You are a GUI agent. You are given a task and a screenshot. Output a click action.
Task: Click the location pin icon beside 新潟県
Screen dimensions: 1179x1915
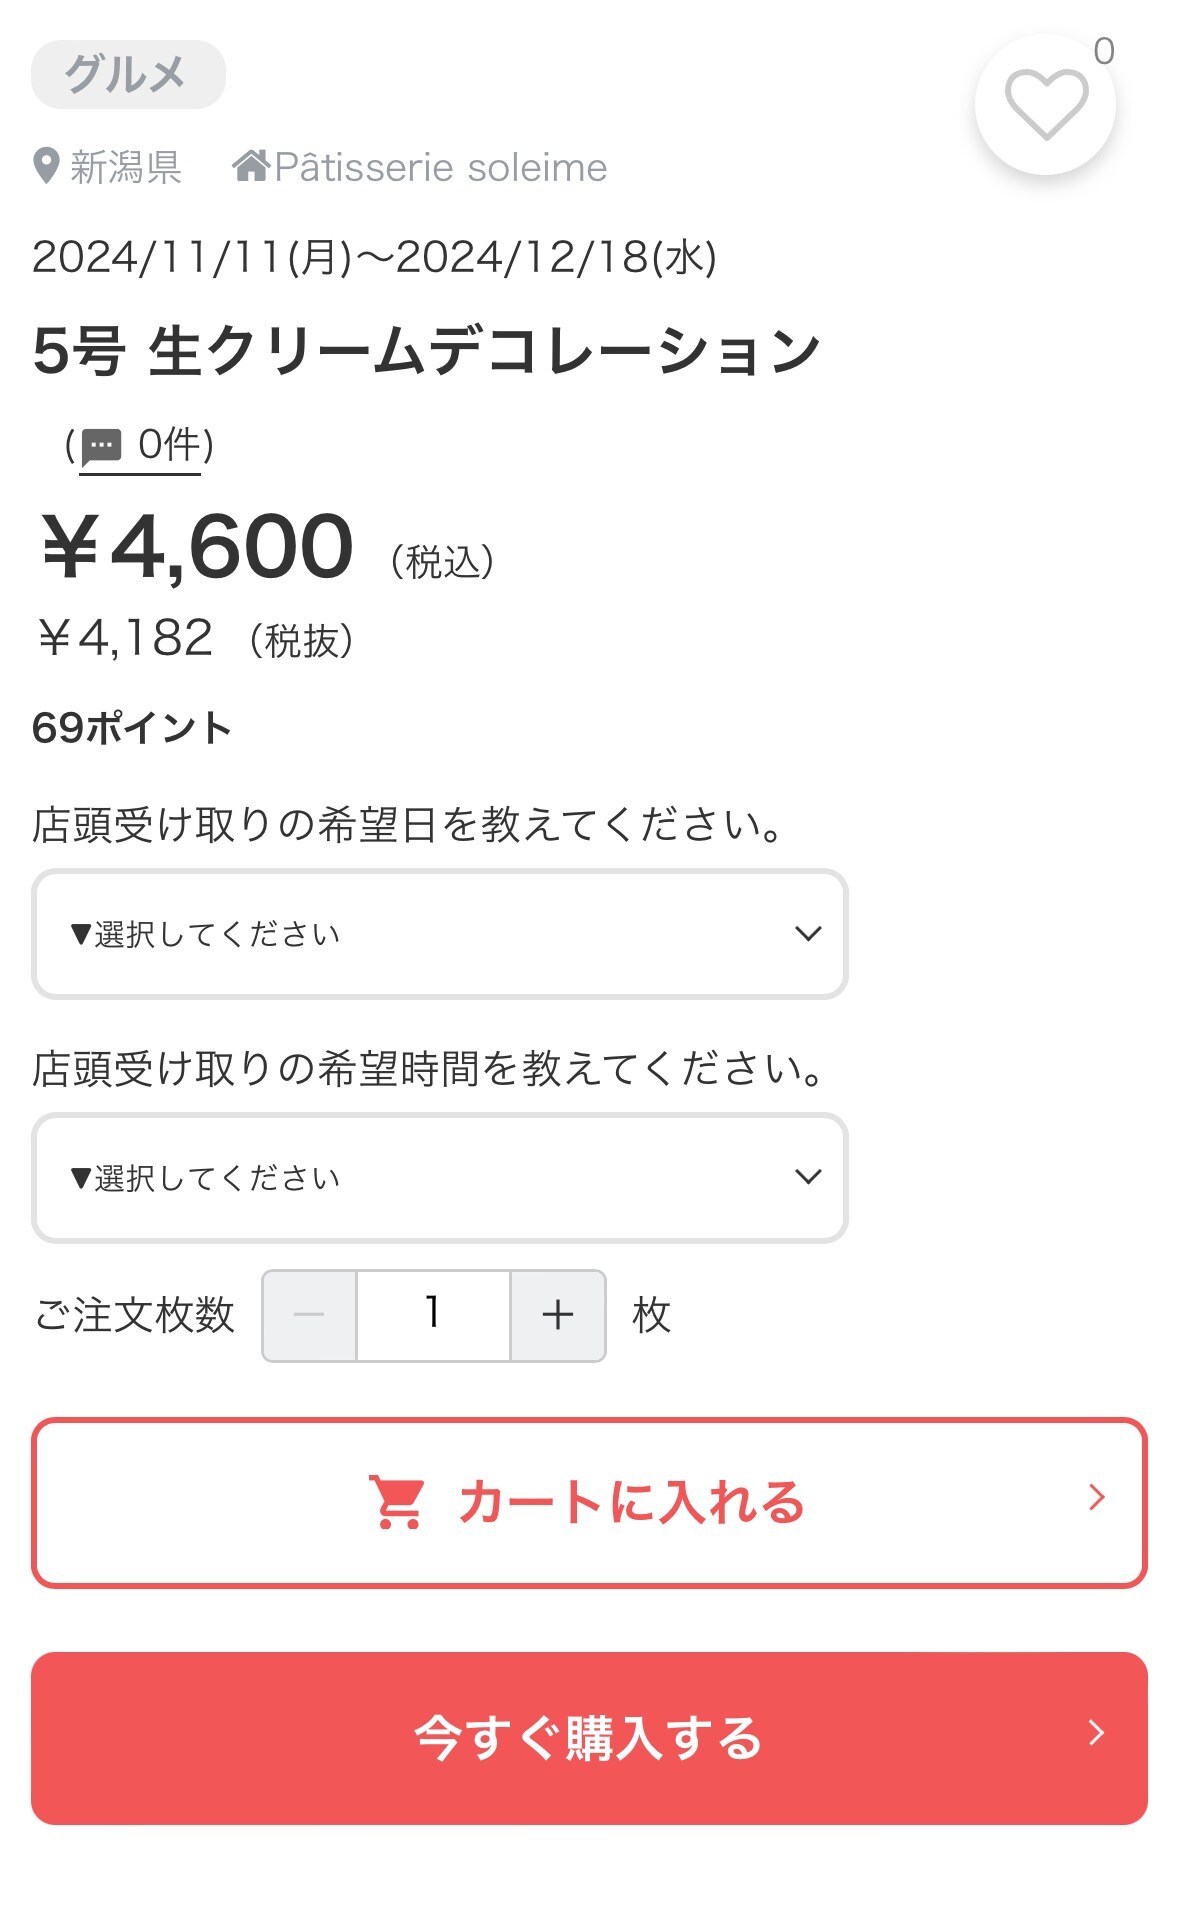click(46, 166)
